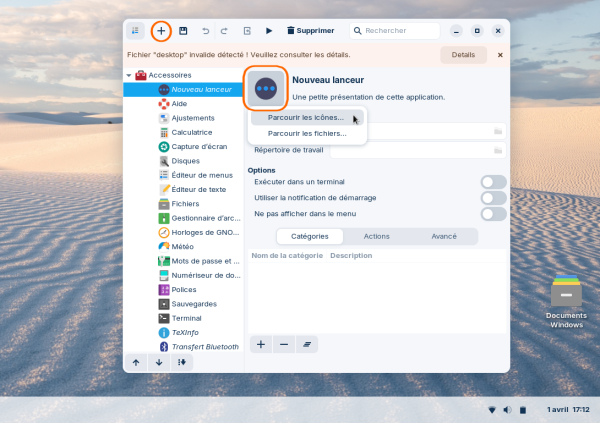
Task: Toggle 'Utiliser la notification de démarrage'
Action: [x=493, y=198]
